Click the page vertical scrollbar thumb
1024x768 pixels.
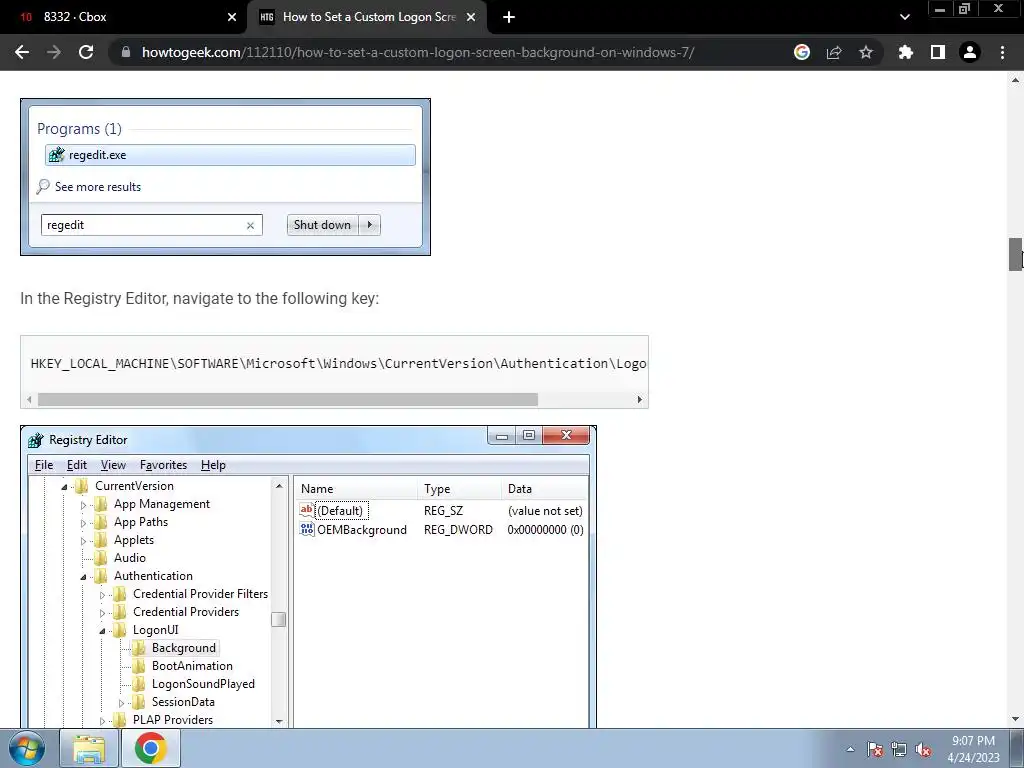point(1016,254)
